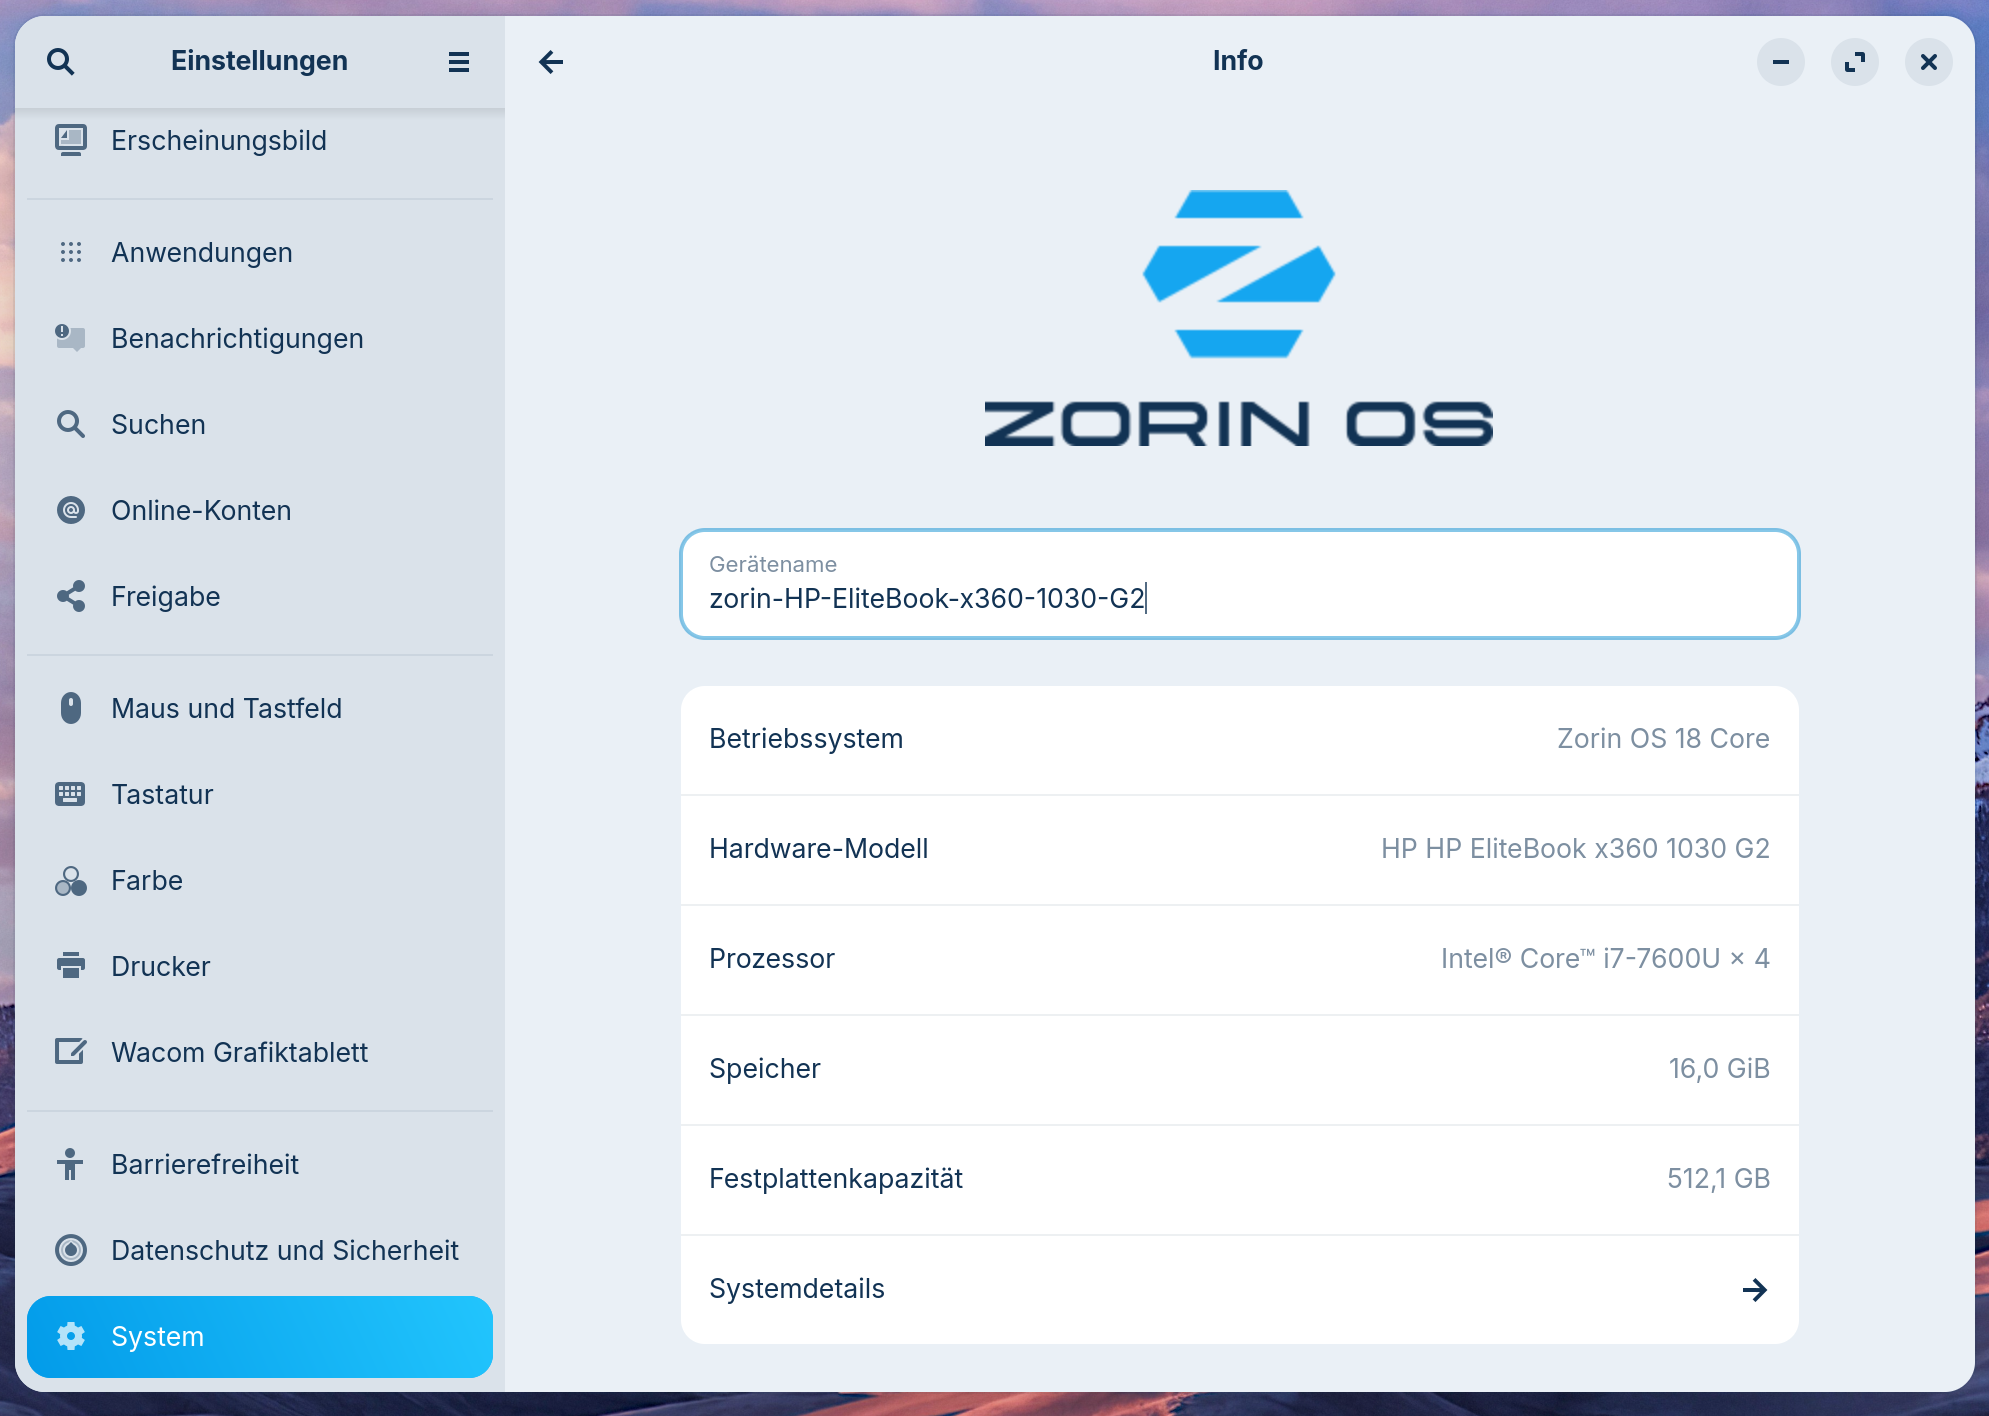Click the Freigabe share icon
Screen dimensions: 1989x1416
[x=71, y=596]
